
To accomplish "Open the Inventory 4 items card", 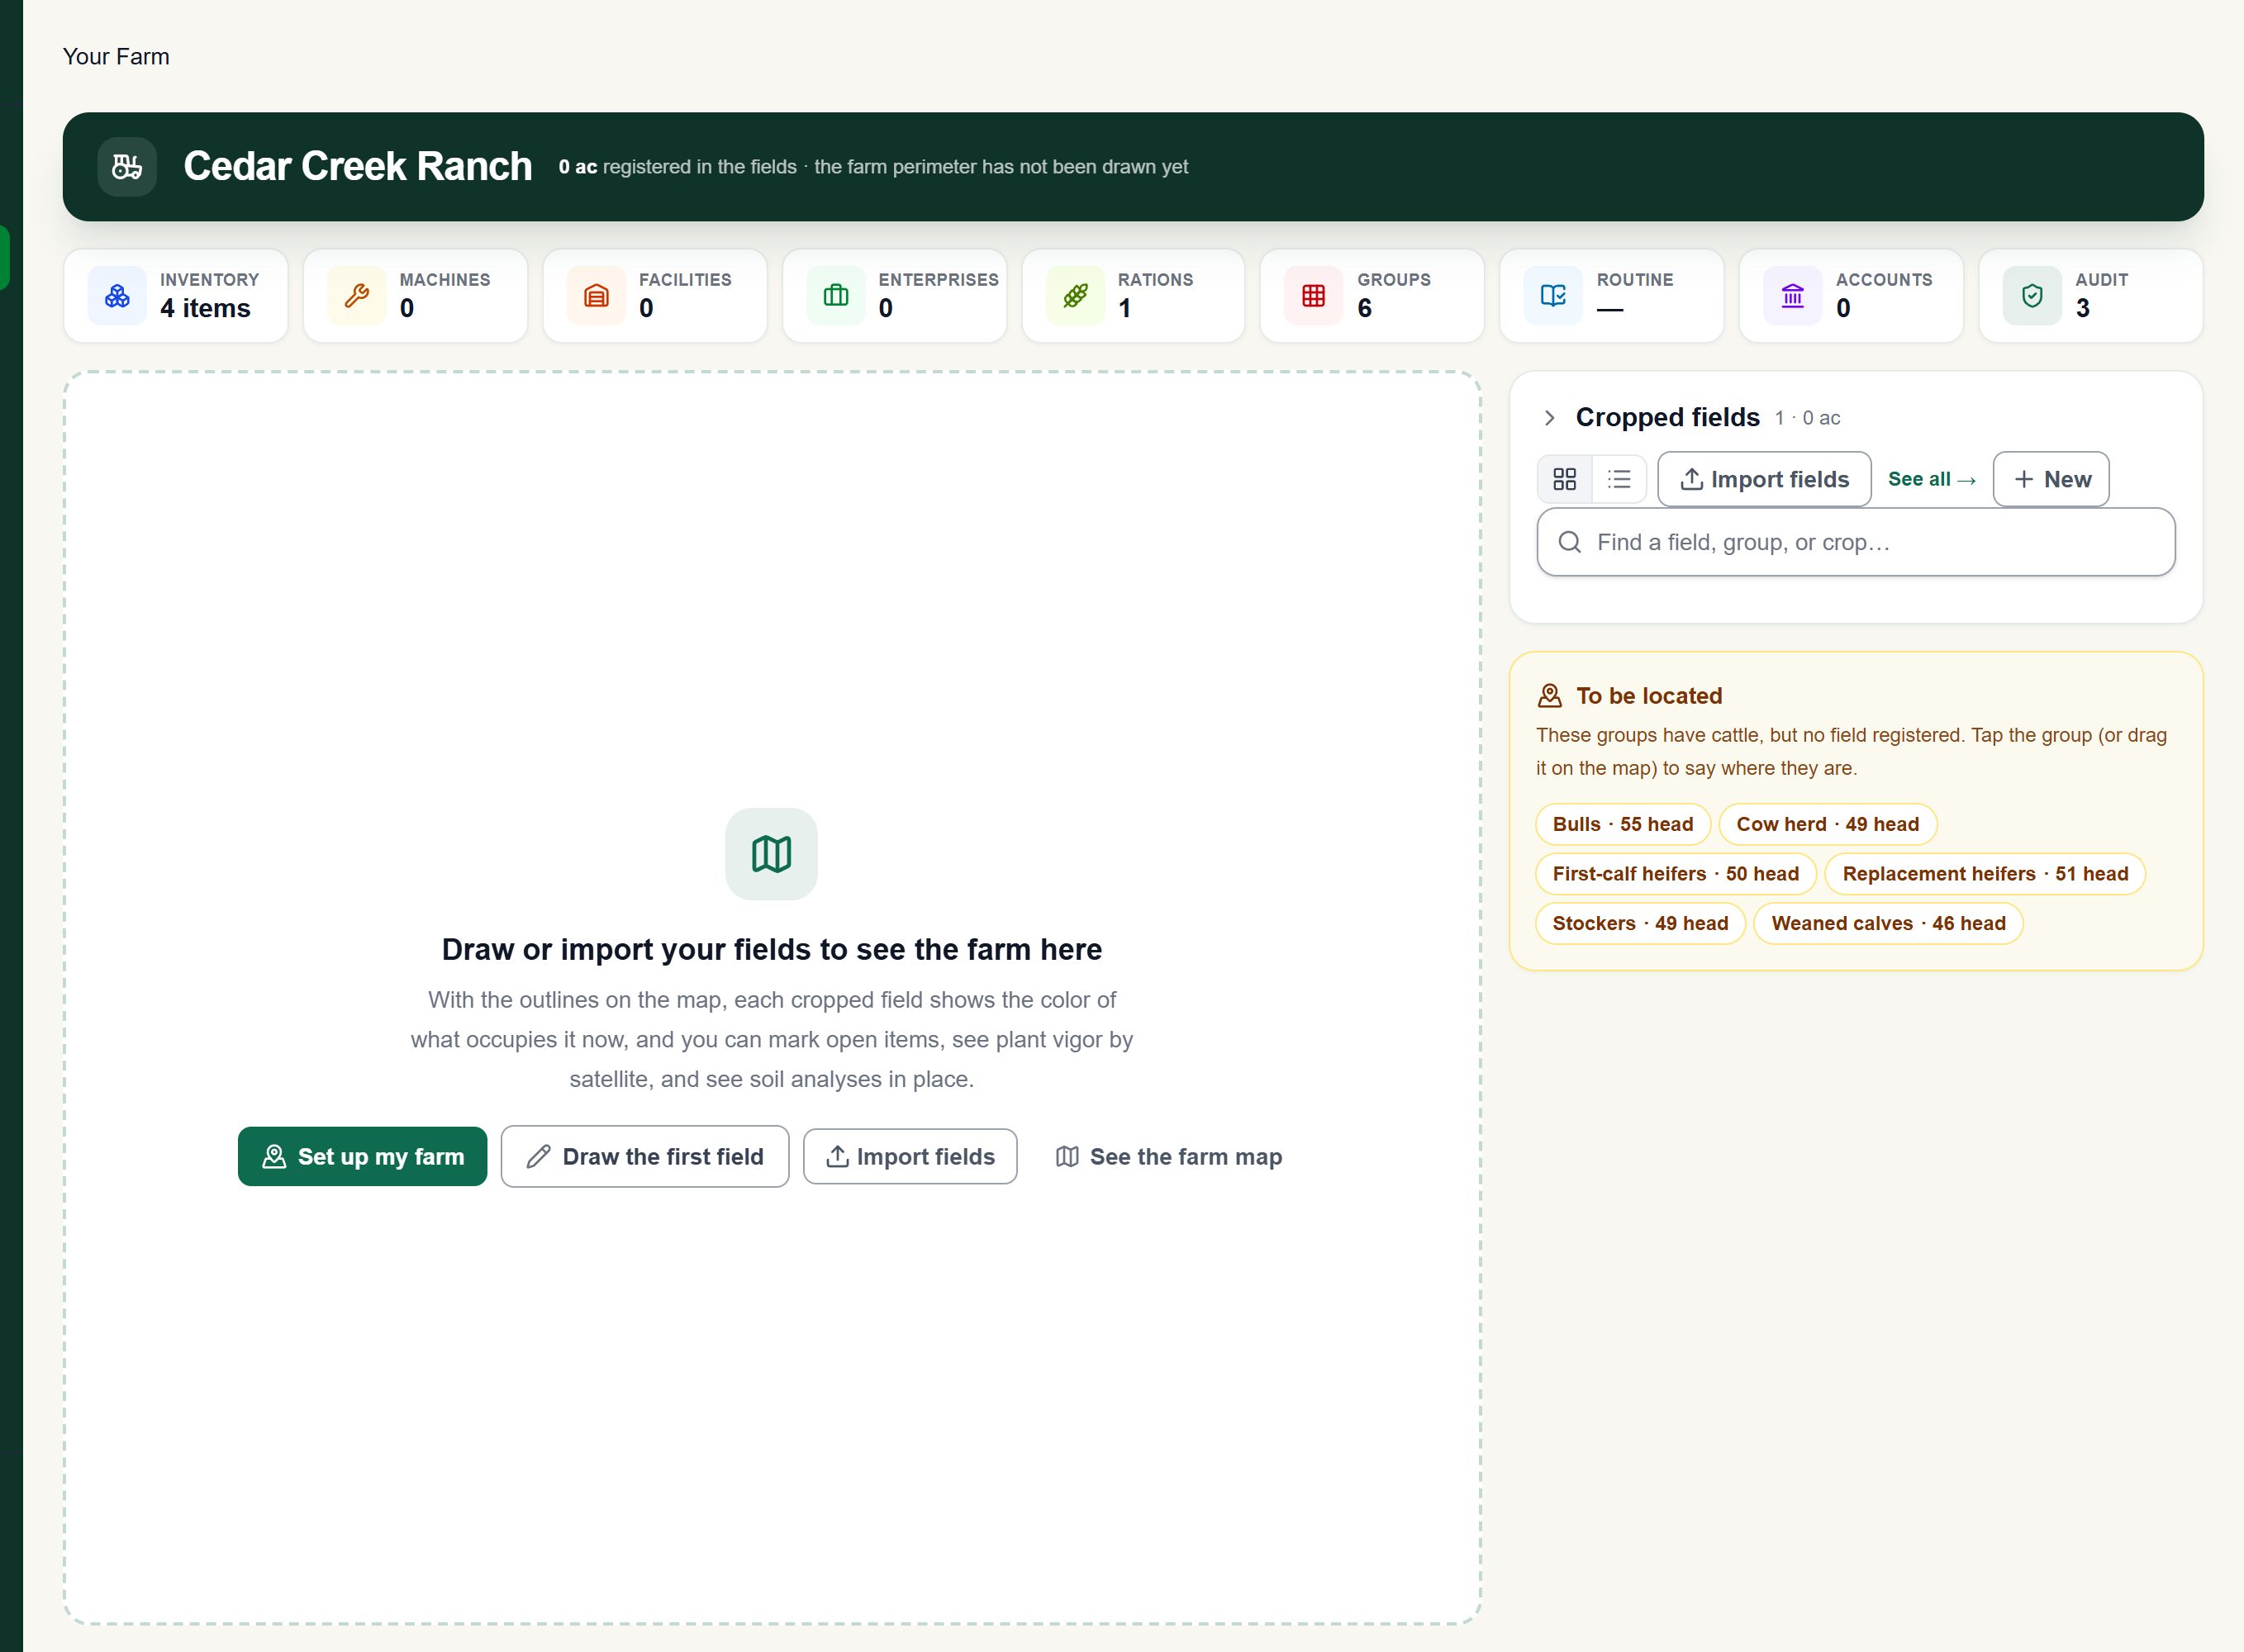I will [x=176, y=296].
